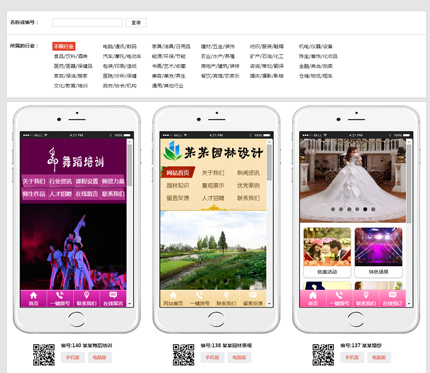Filter by 金融/典当/拍卖 industry
Screen dimensions: 430x373
pyautogui.click(x=316, y=66)
